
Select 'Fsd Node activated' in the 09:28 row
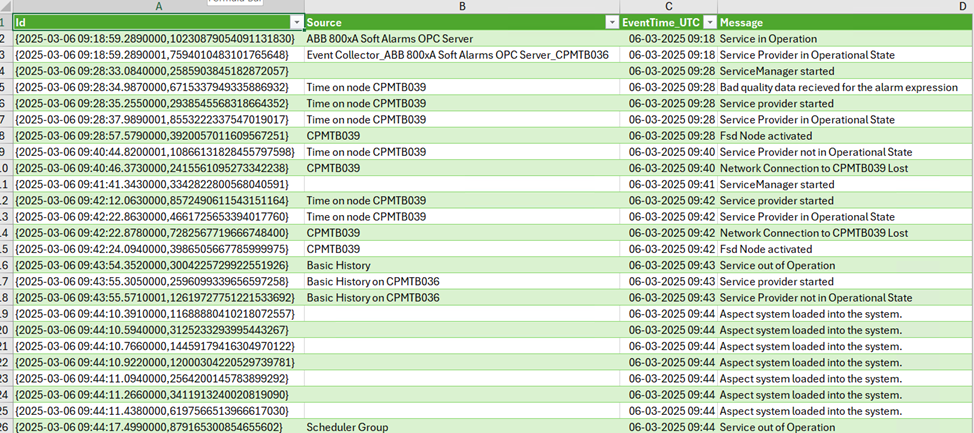click(x=845, y=135)
